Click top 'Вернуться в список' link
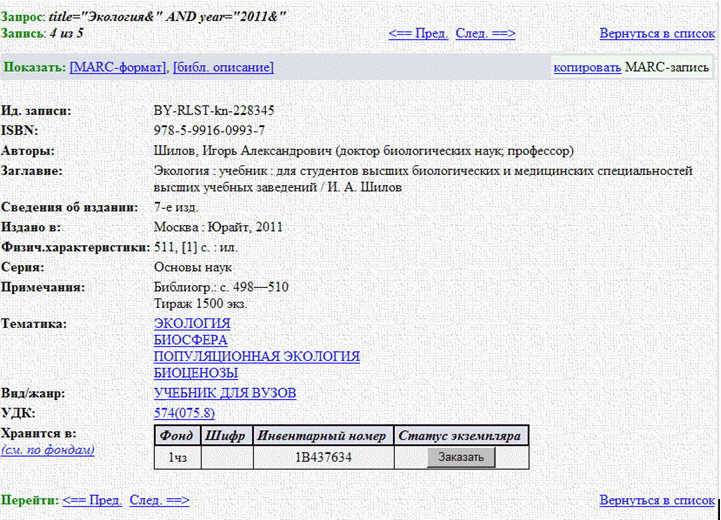This screenshot has width=721, height=520. point(657,33)
